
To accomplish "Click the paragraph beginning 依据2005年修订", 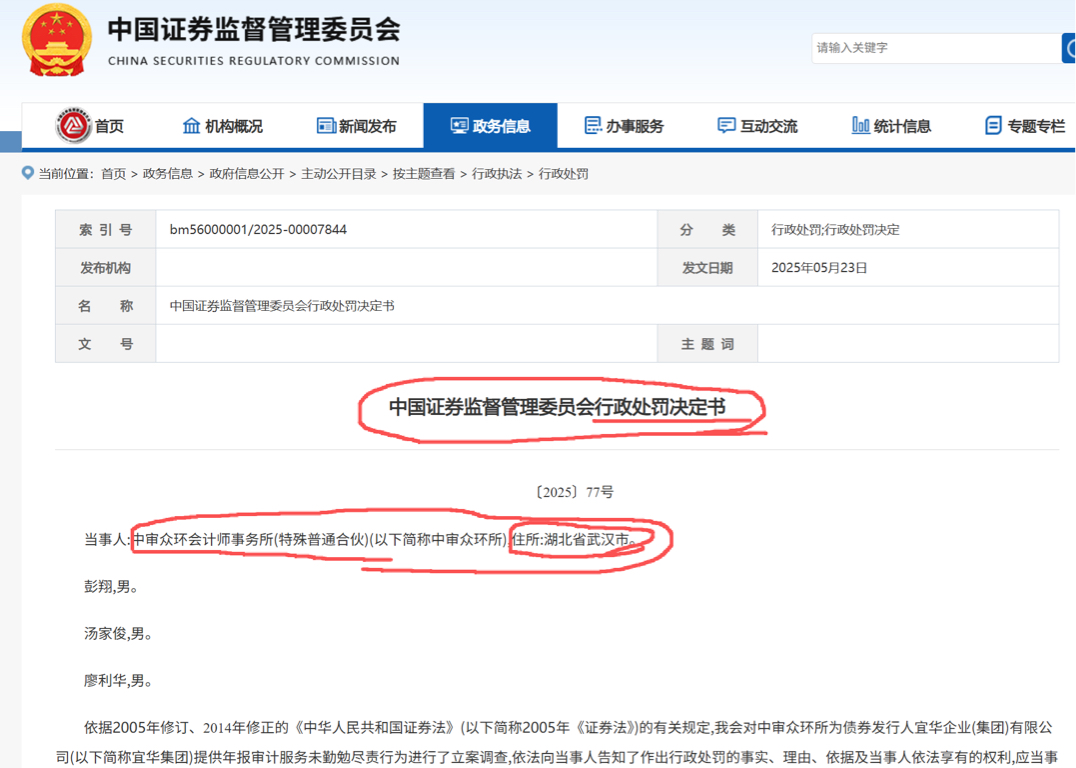I will point(557,743).
